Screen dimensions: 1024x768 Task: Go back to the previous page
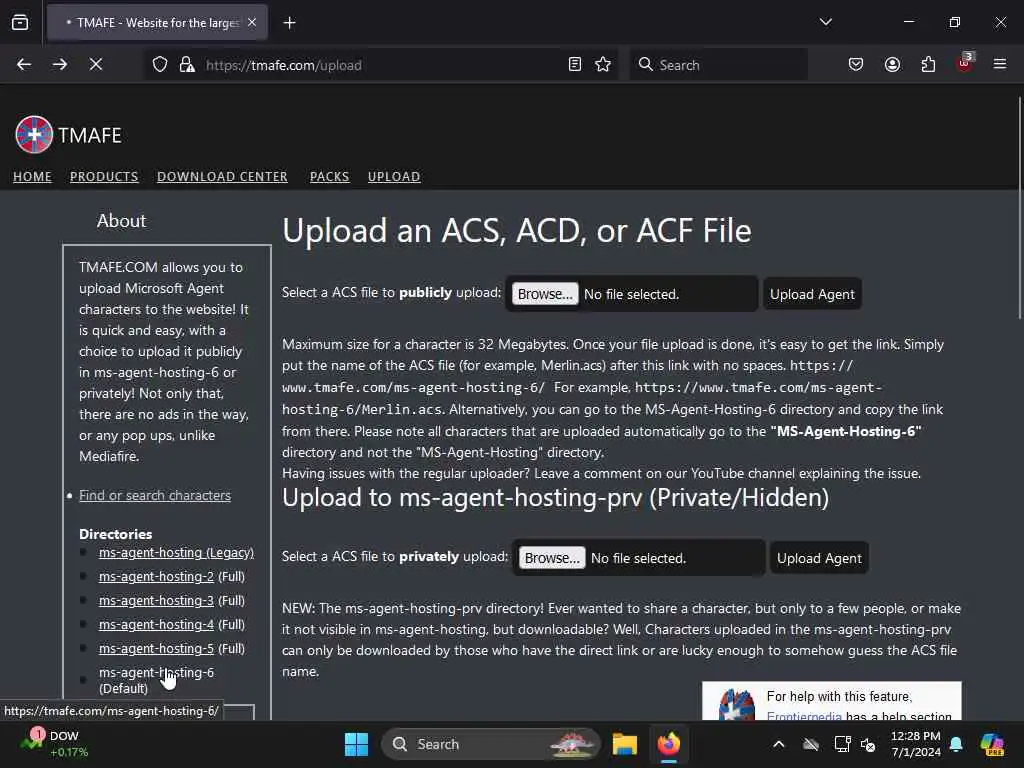pos(24,65)
